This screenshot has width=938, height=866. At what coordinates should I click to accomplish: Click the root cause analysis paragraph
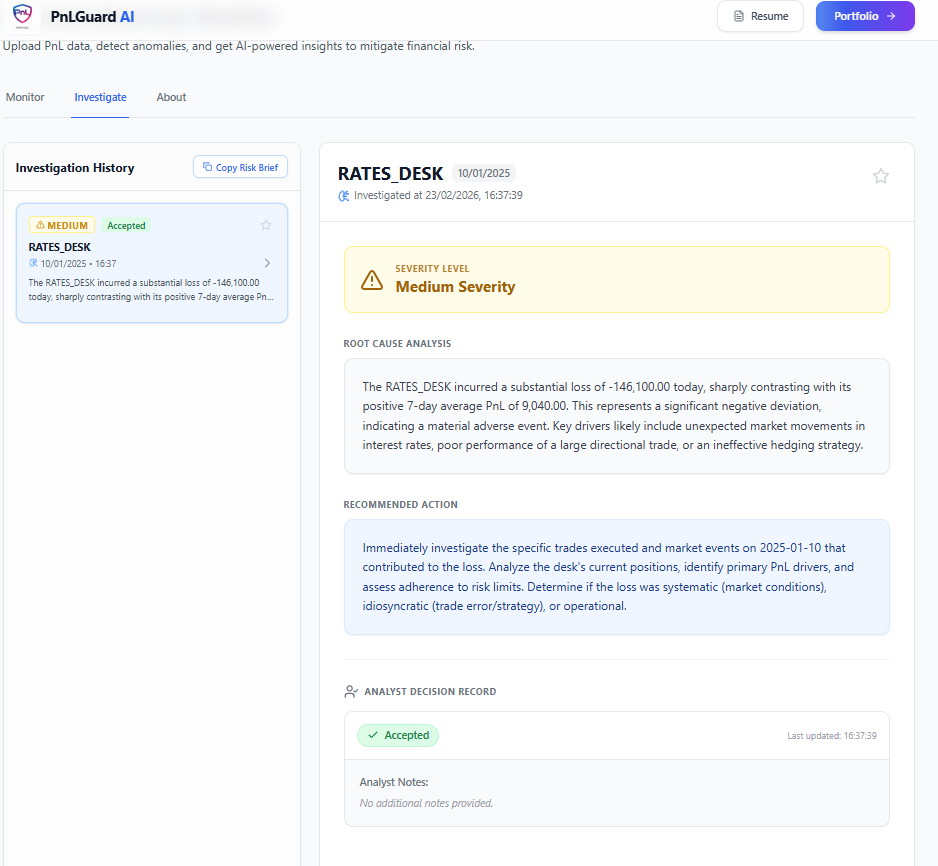pos(616,416)
